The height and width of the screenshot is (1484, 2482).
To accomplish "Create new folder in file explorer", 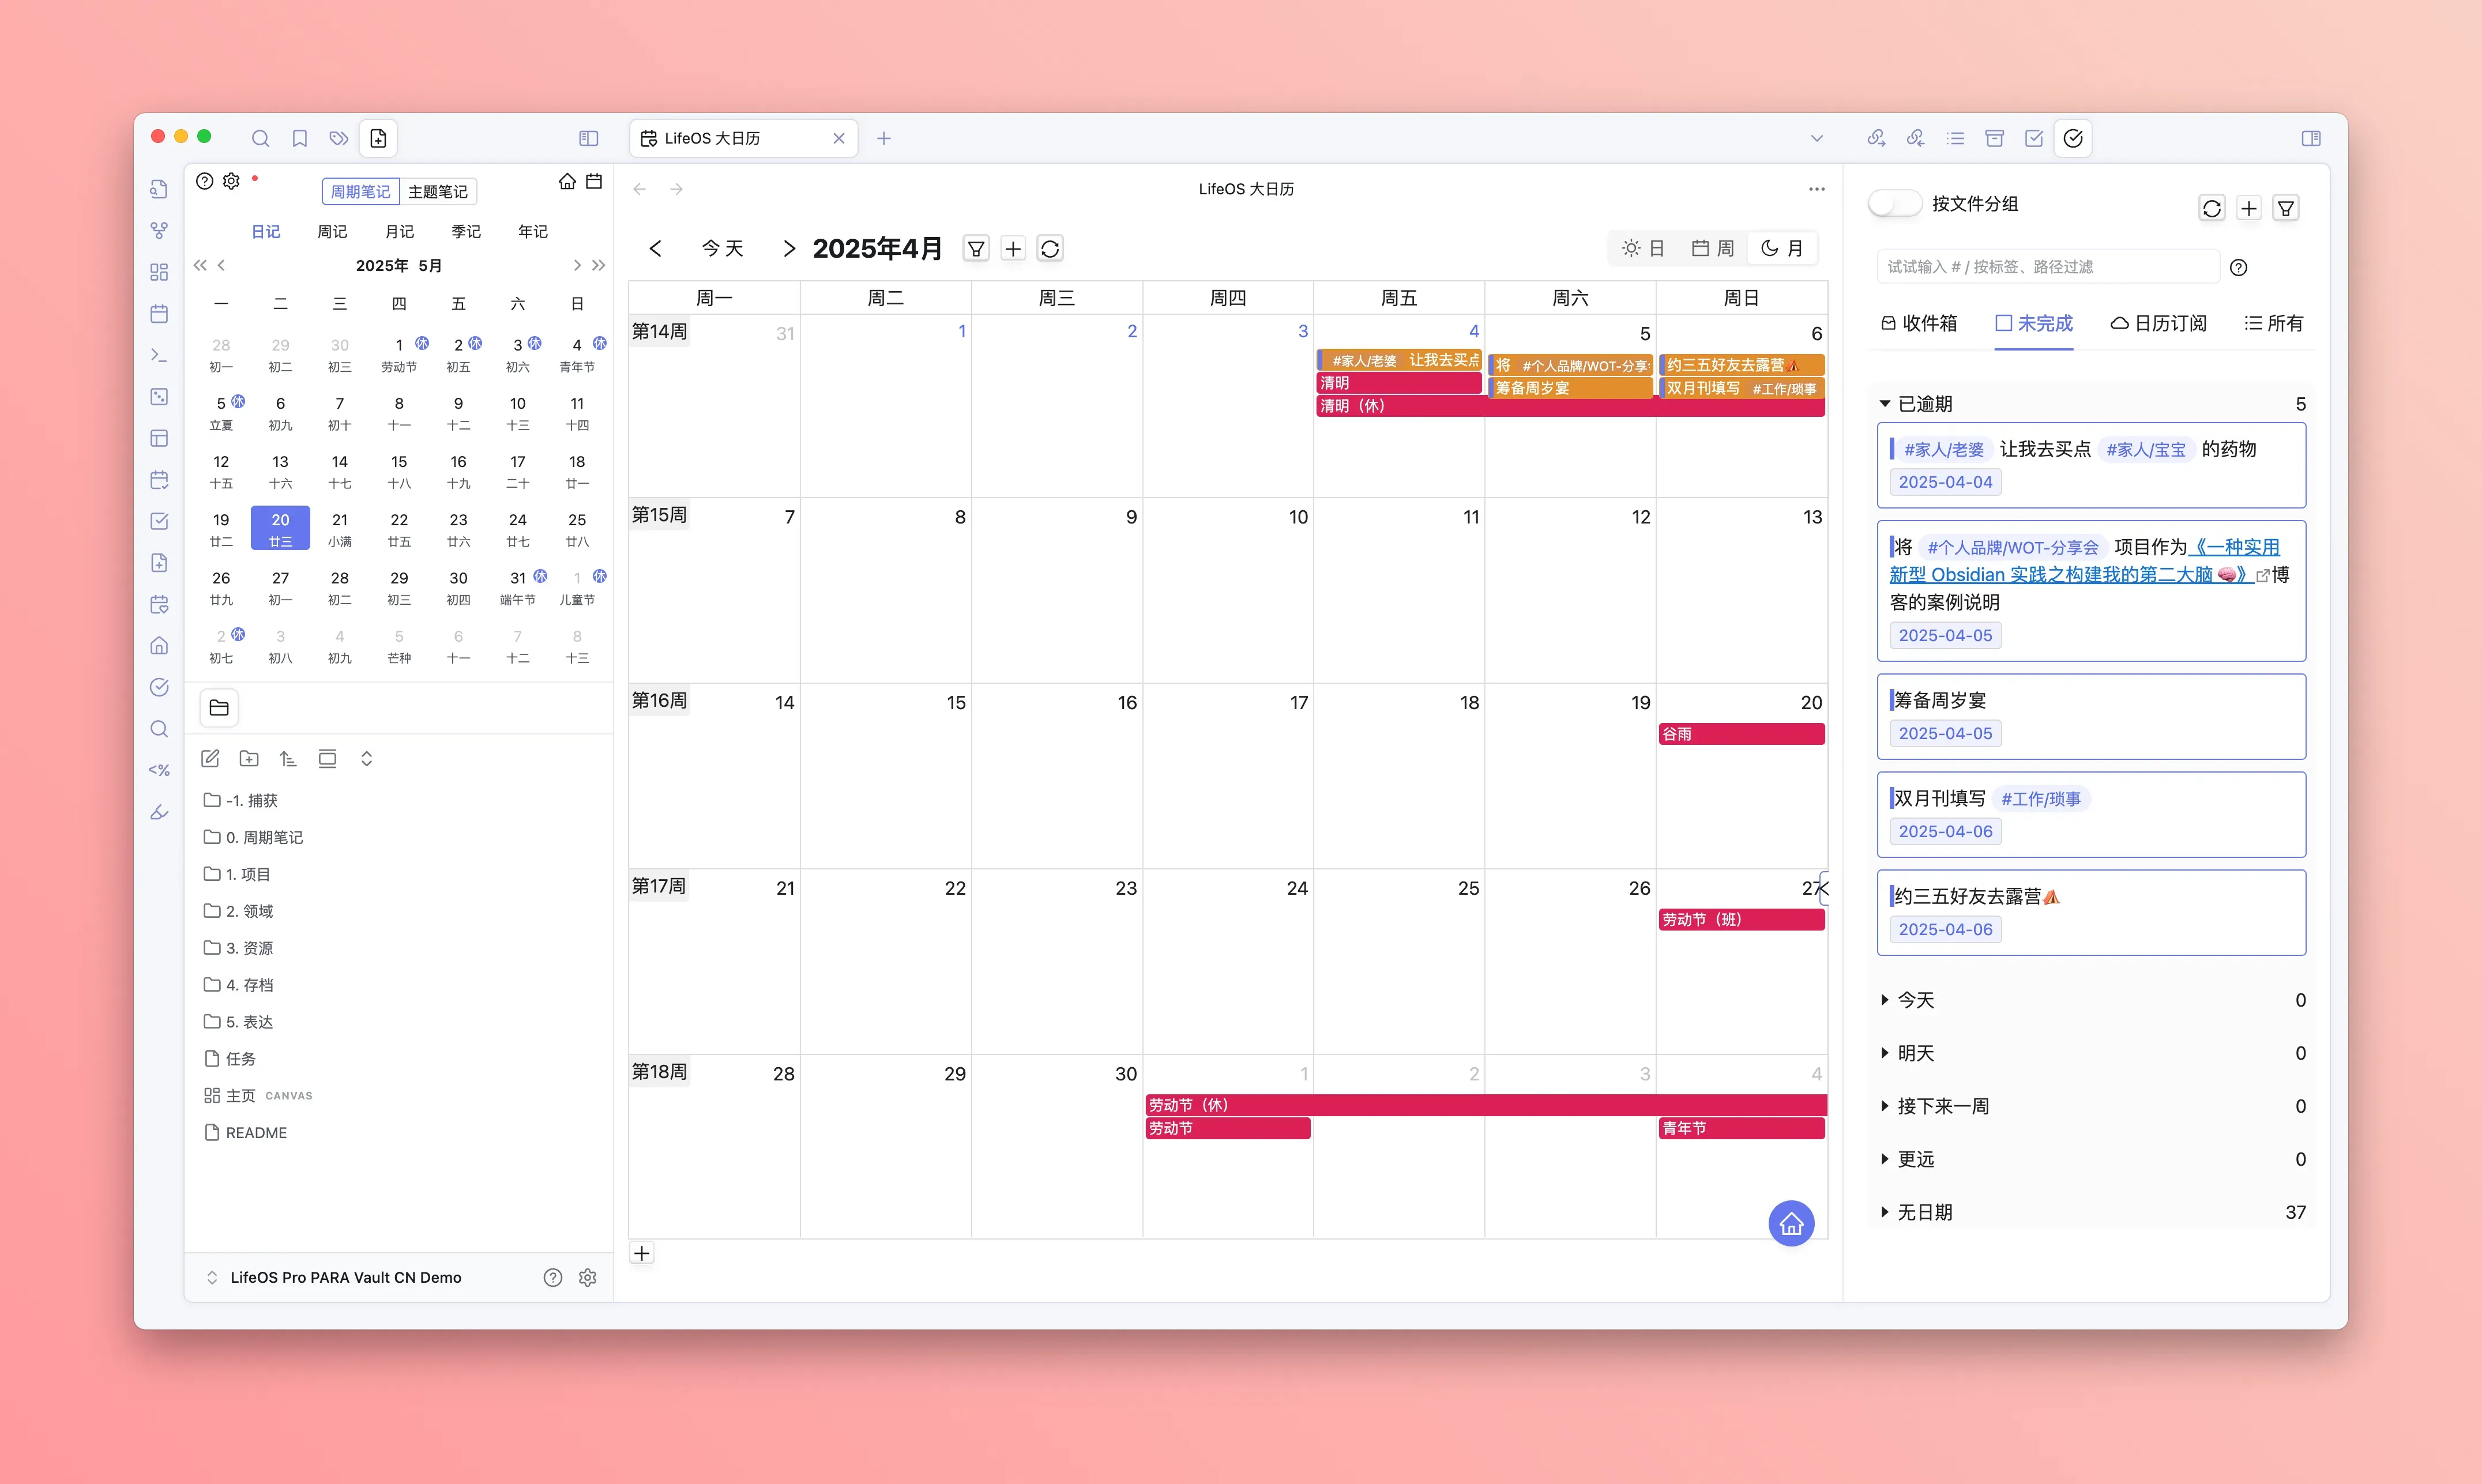I will pyautogui.click(x=249, y=759).
